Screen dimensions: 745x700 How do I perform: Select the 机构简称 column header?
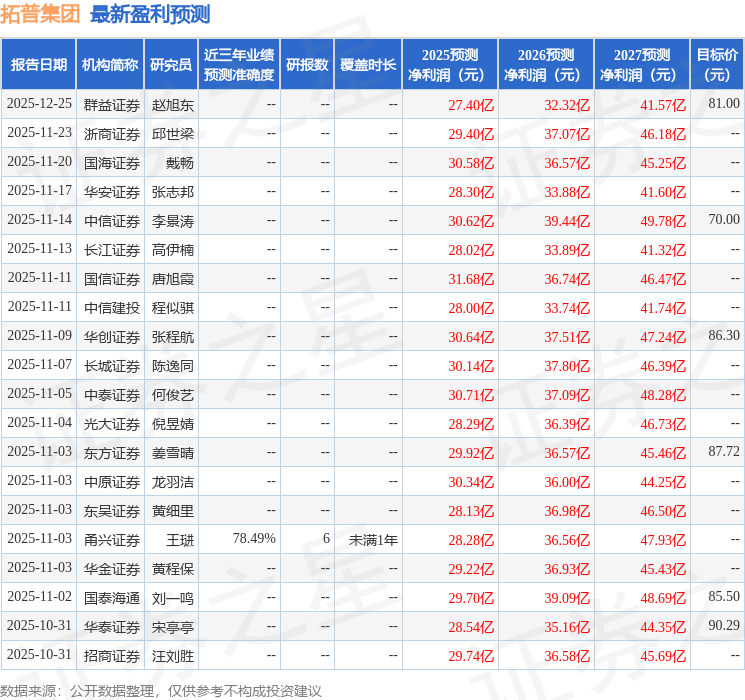pos(110,65)
